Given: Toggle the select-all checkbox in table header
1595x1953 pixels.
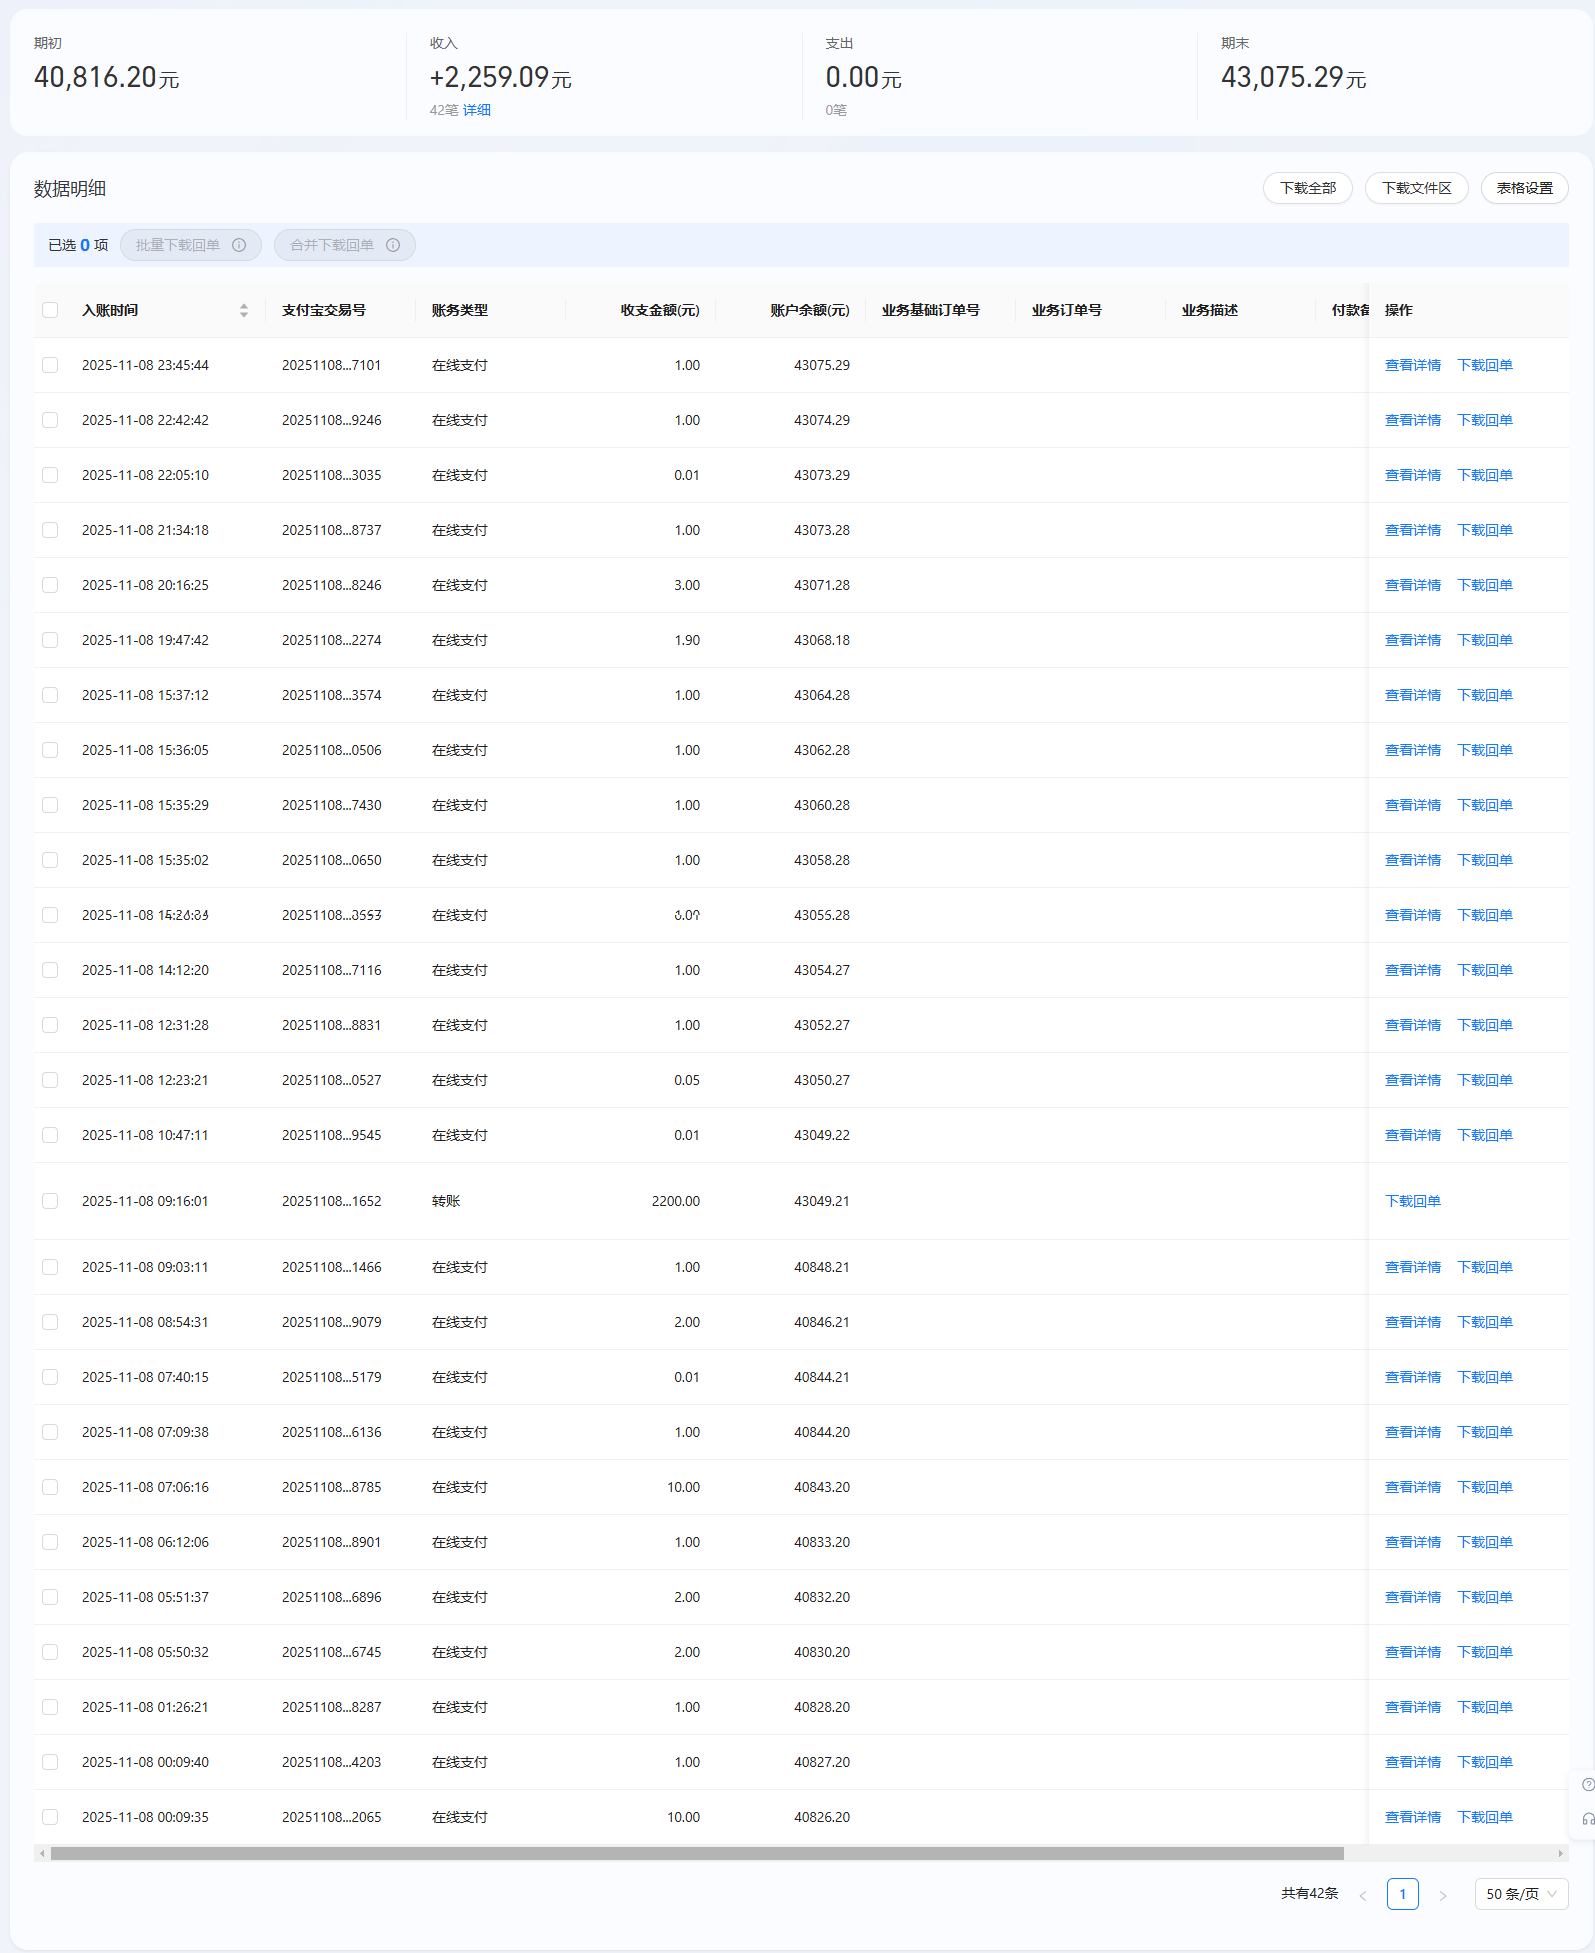Looking at the screenshot, I should [50, 310].
